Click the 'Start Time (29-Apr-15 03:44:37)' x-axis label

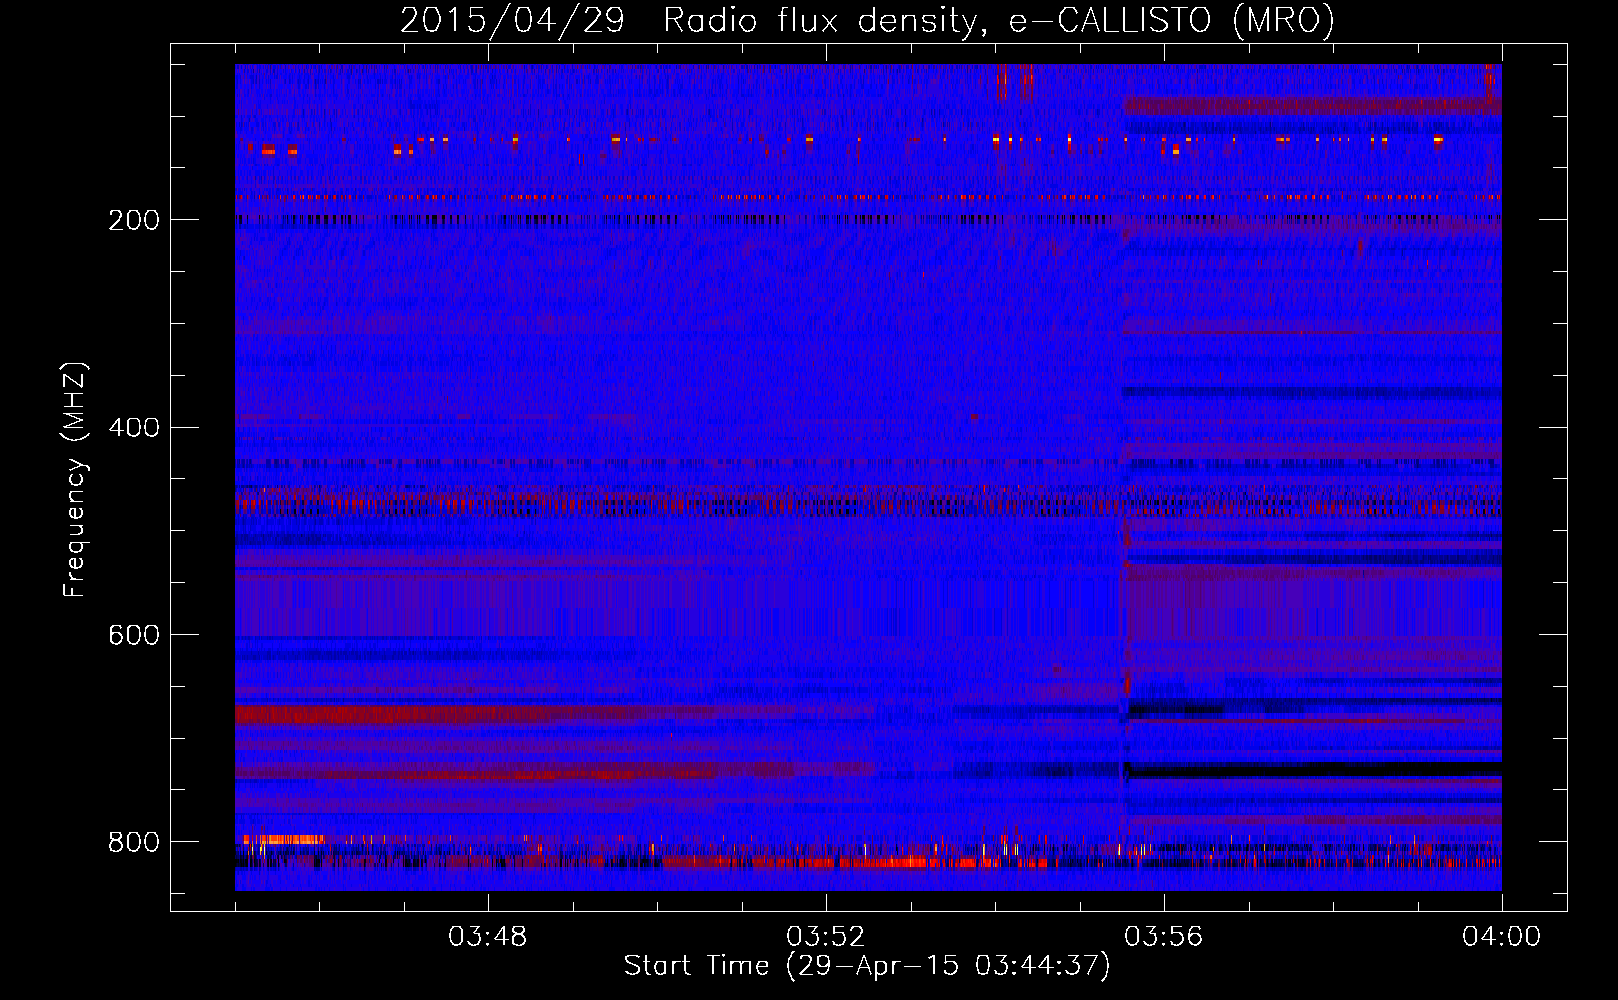[867, 966]
